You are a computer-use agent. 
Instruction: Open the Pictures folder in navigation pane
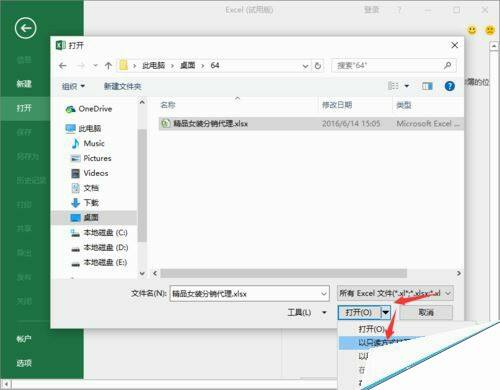point(91,158)
